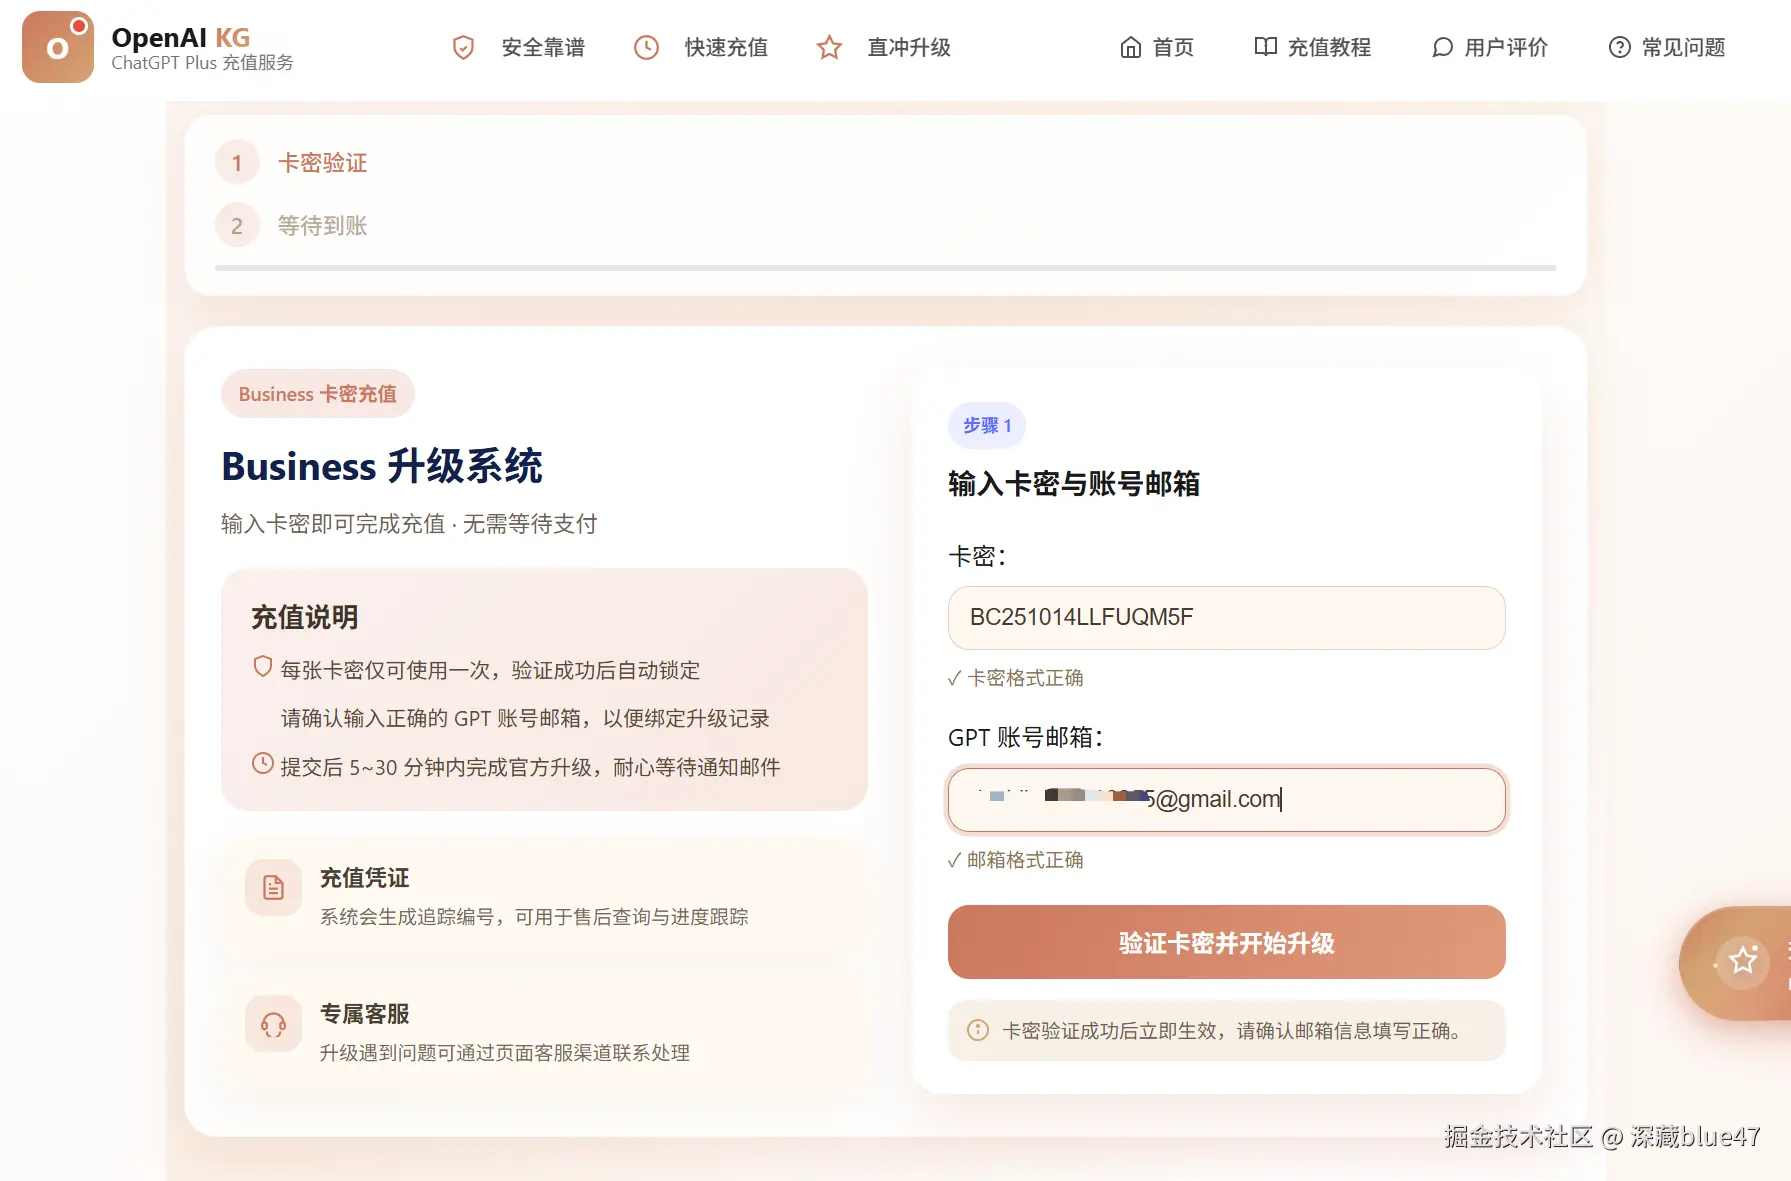Click the info icon in the 卡密验证成功 notice
This screenshot has height=1181, width=1791.
coord(978,1030)
